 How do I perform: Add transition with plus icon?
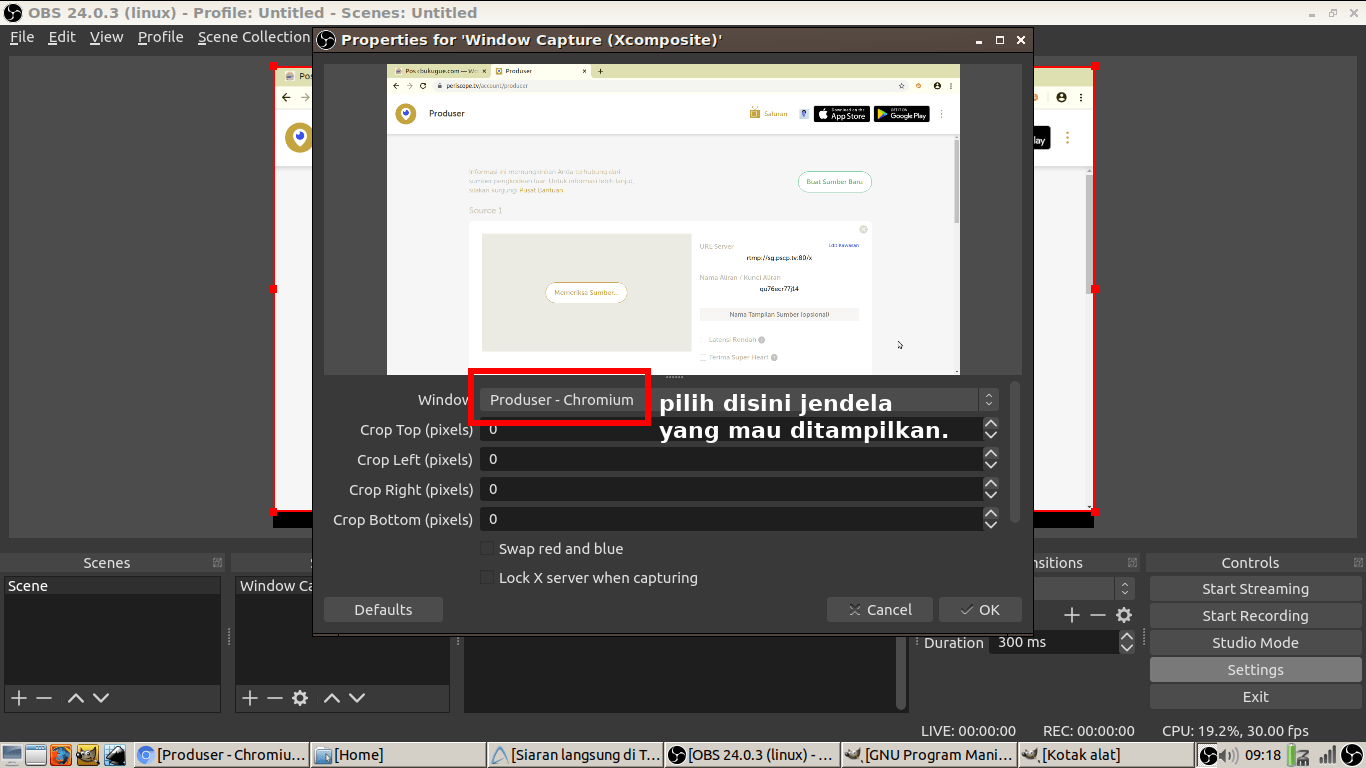[1072, 615]
